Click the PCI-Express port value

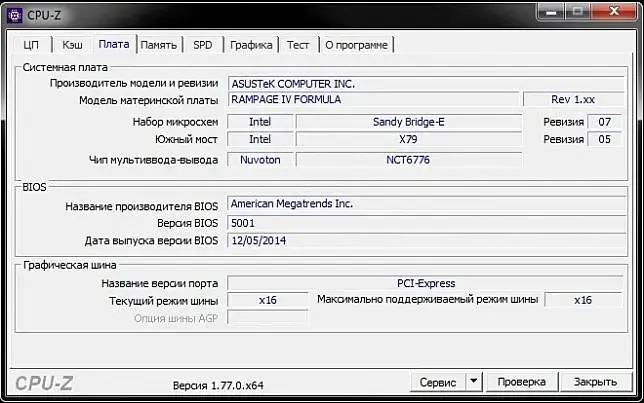pos(426,283)
